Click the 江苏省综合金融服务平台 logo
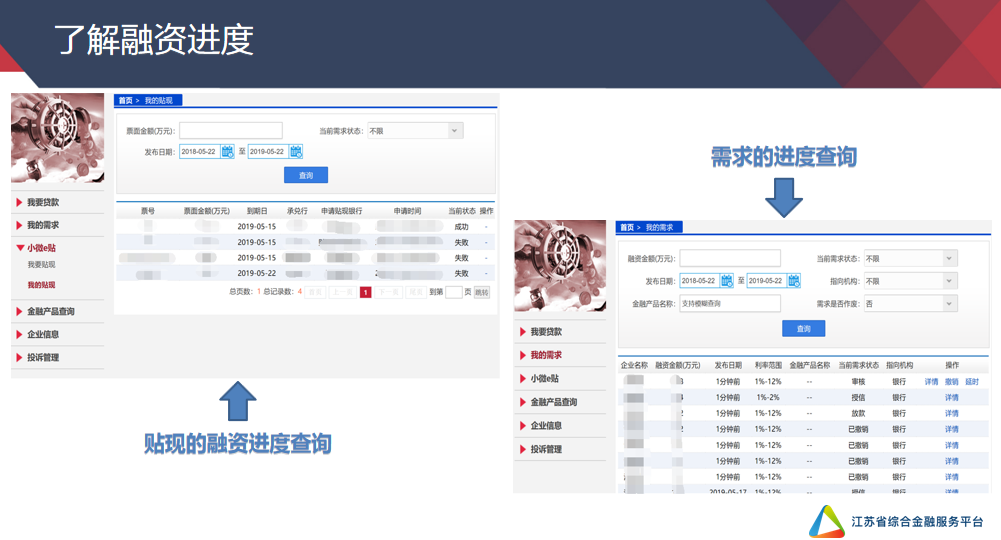1001x540 pixels. [826, 521]
